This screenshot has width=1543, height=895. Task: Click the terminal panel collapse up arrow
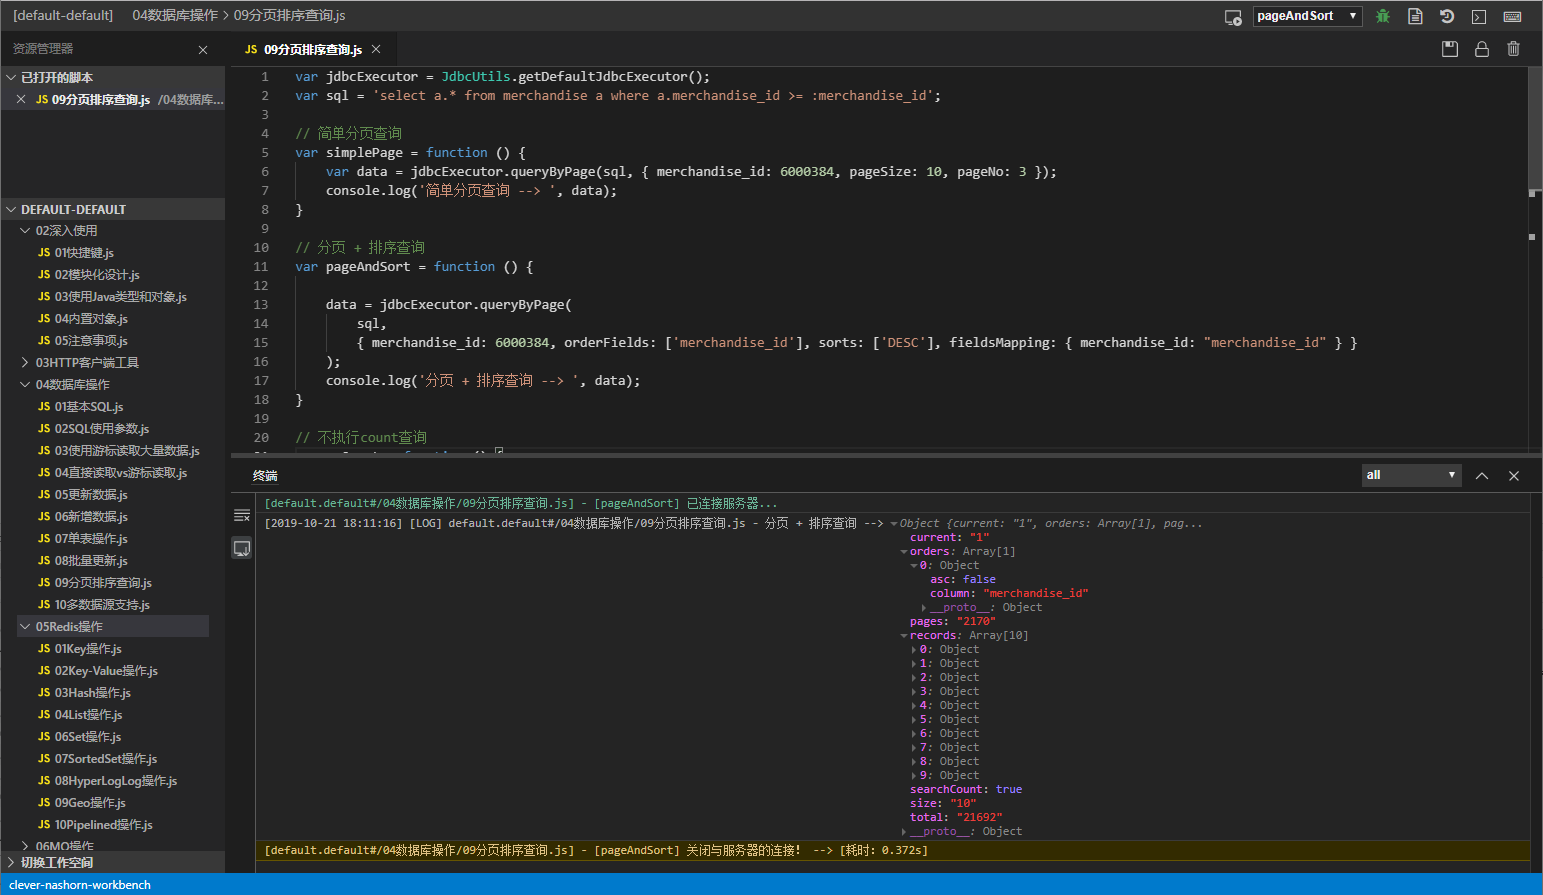click(x=1482, y=476)
